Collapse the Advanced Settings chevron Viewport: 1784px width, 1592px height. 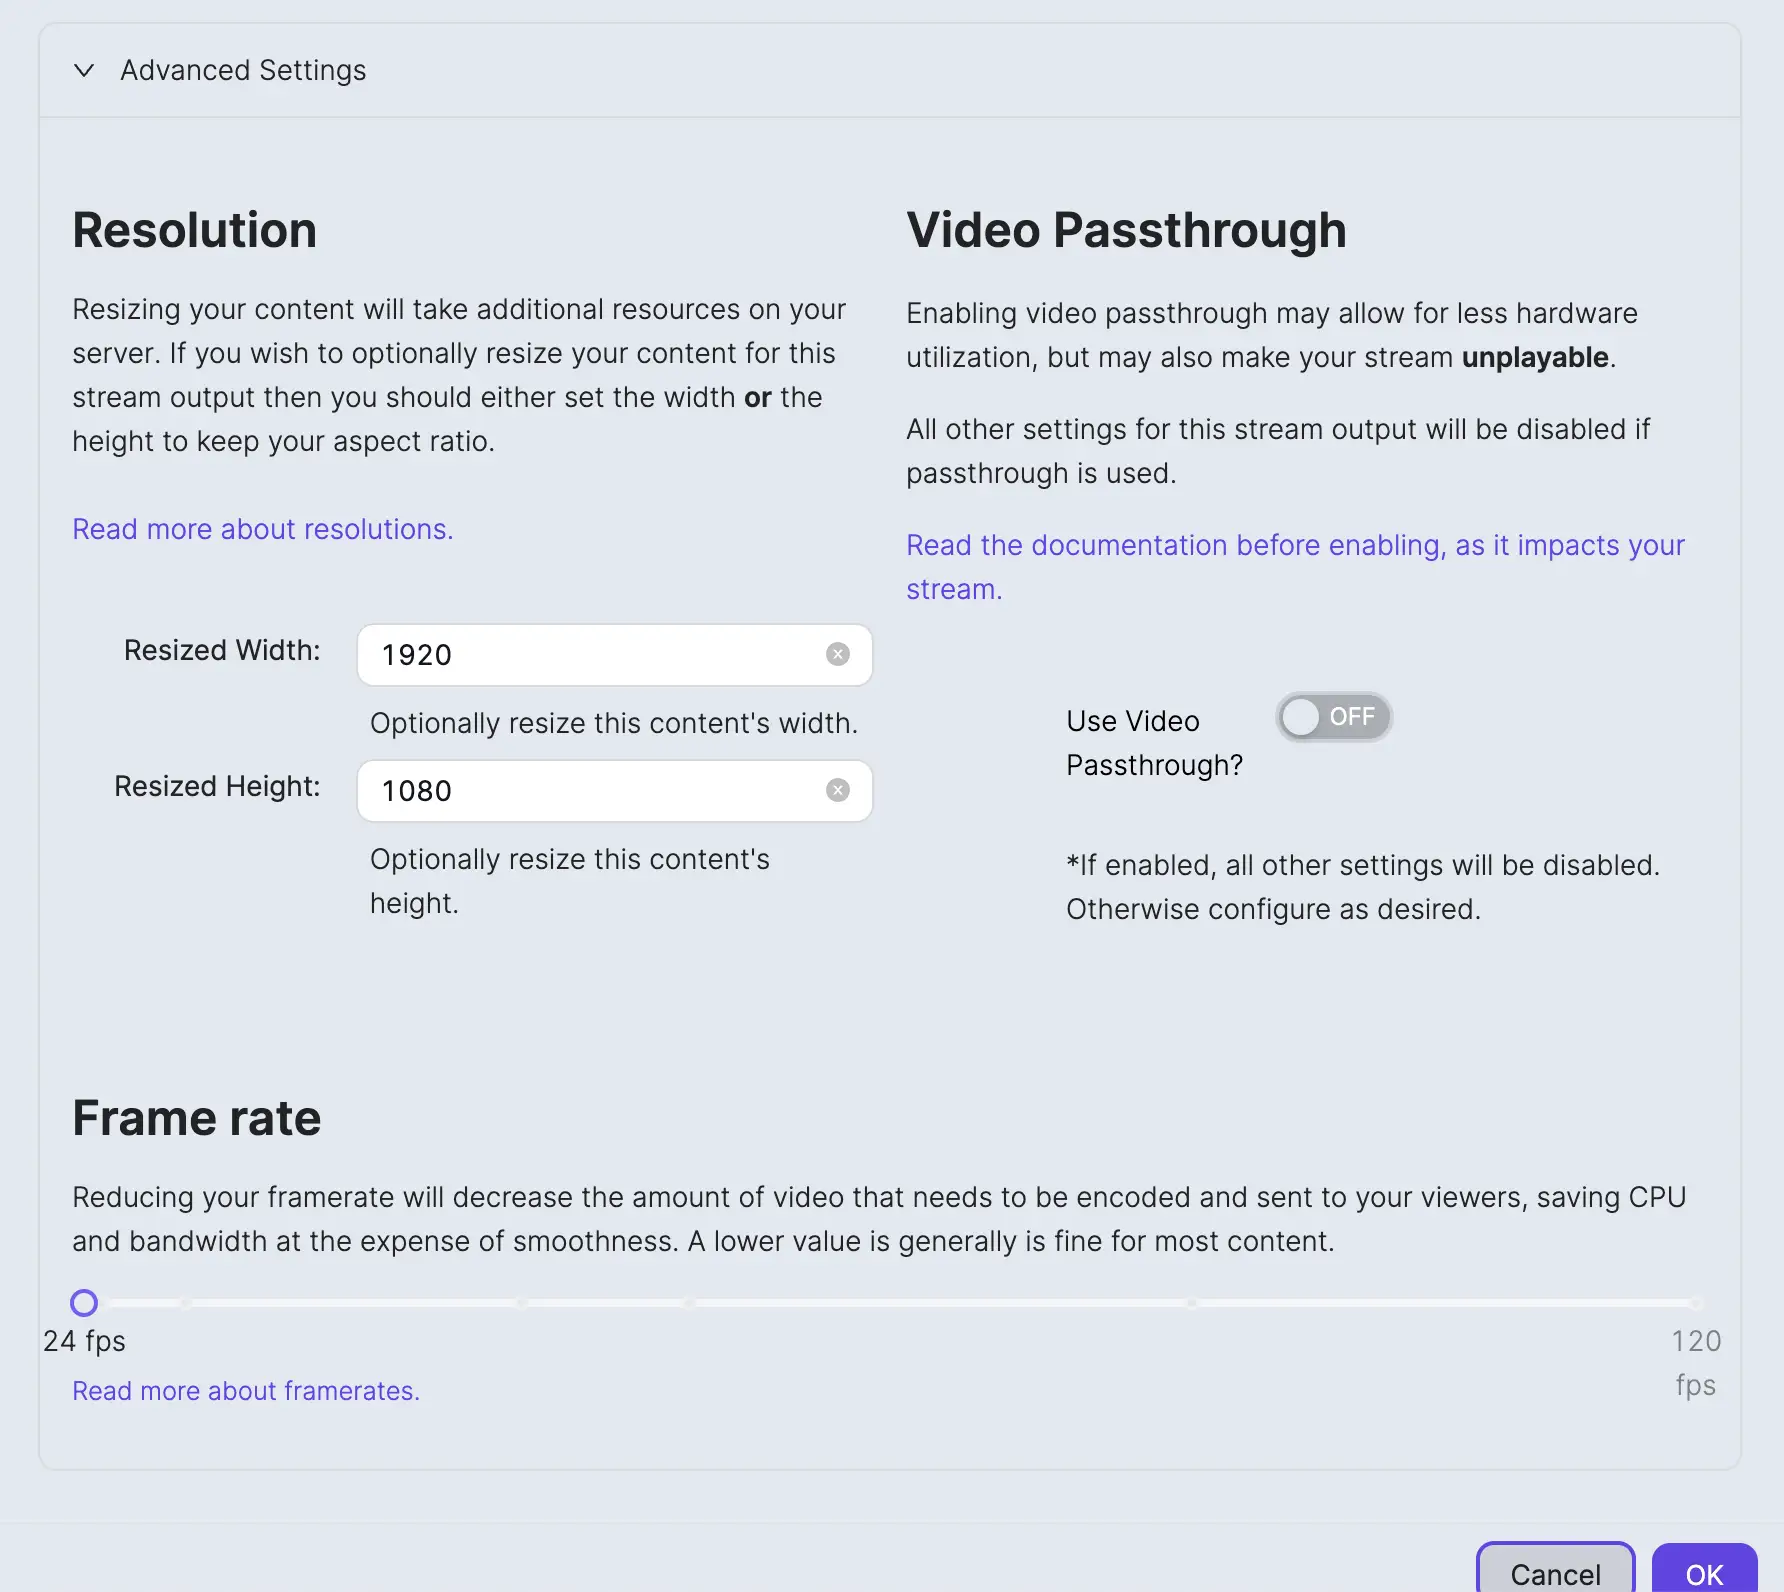click(x=84, y=70)
